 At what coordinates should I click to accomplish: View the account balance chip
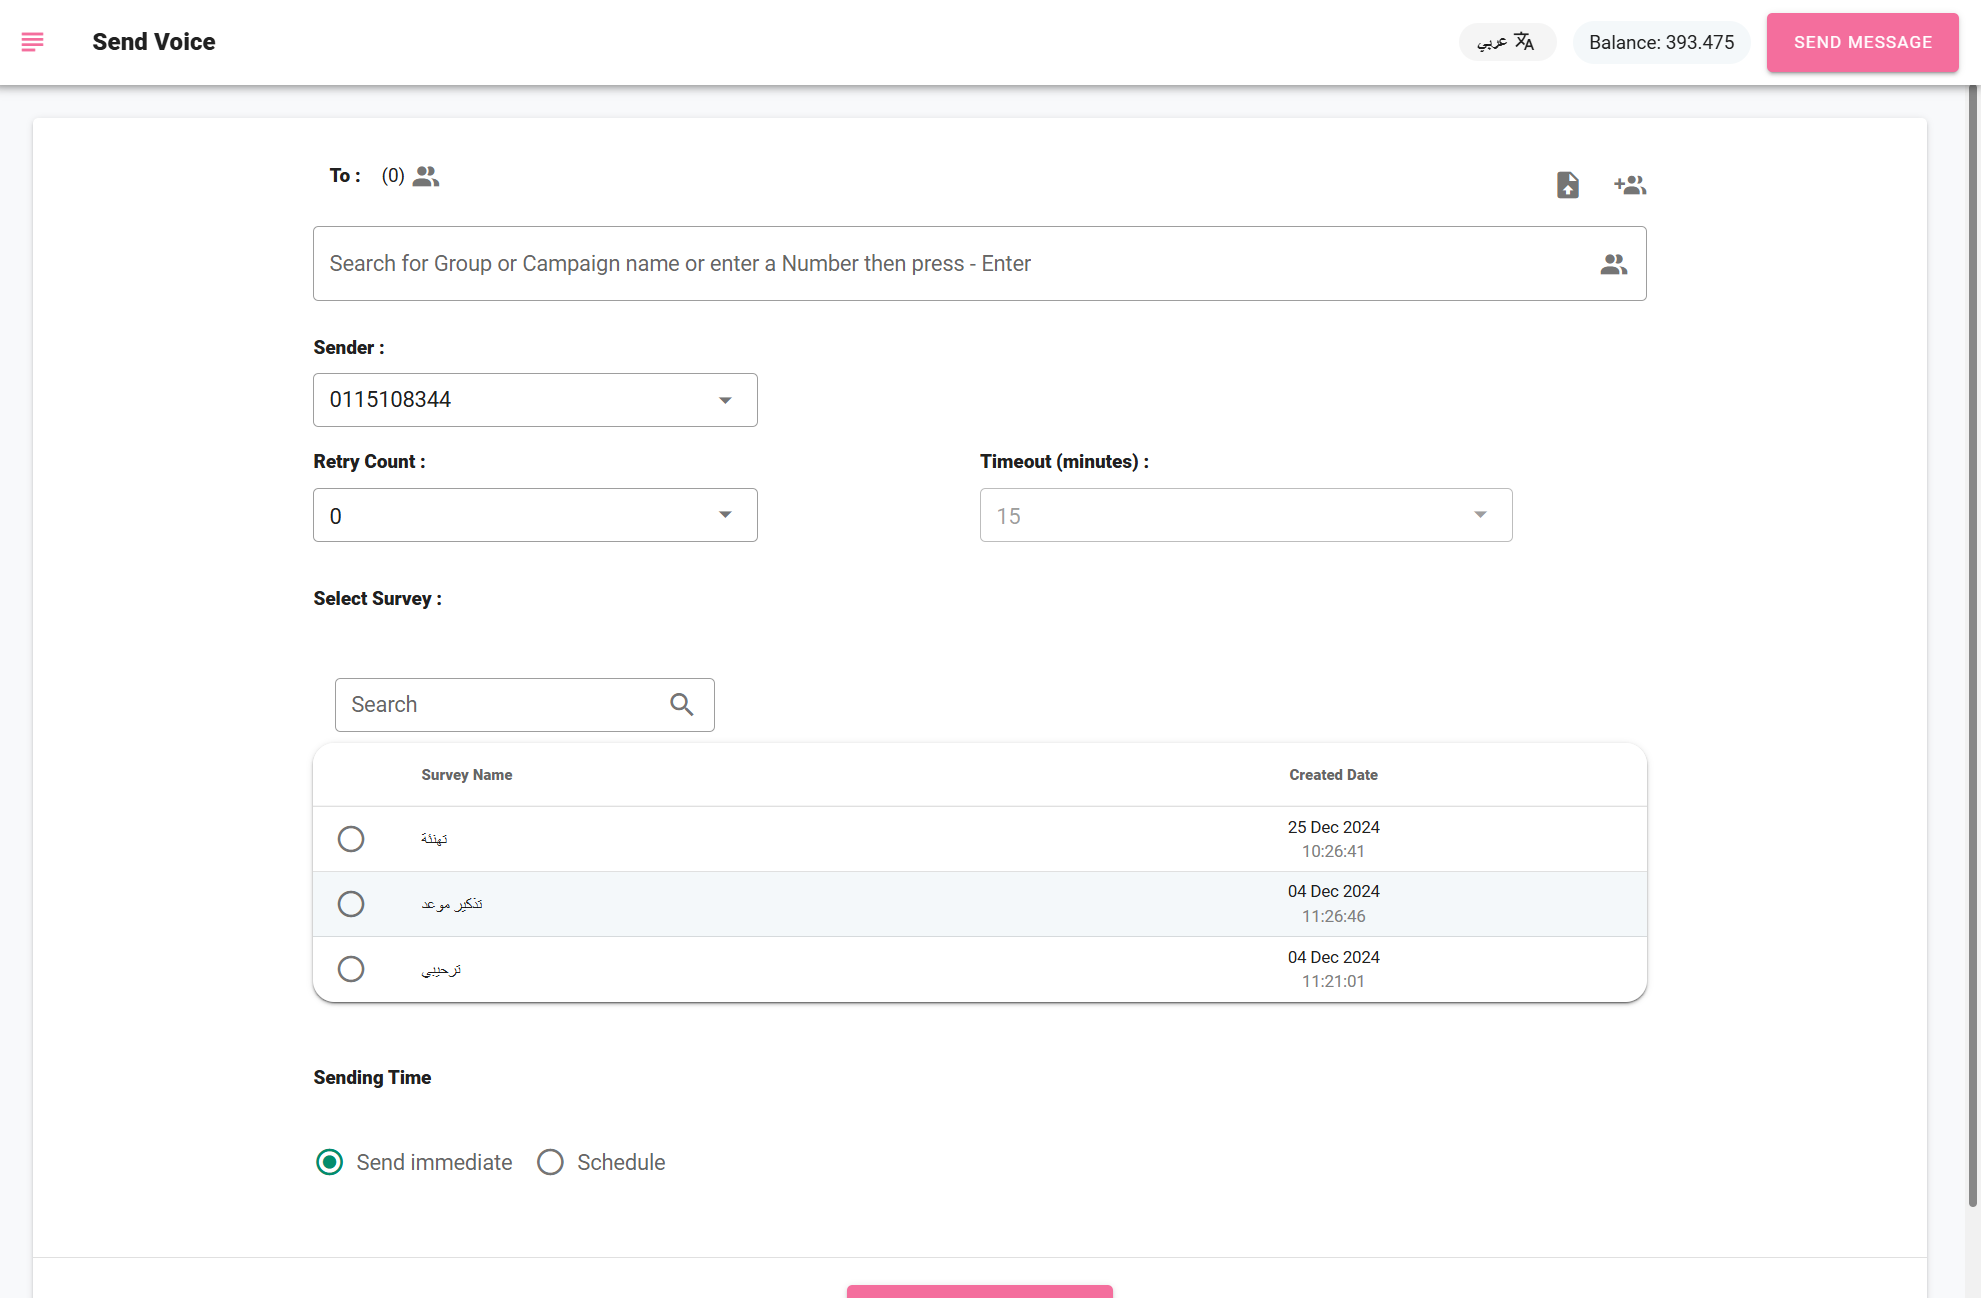point(1661,42)
